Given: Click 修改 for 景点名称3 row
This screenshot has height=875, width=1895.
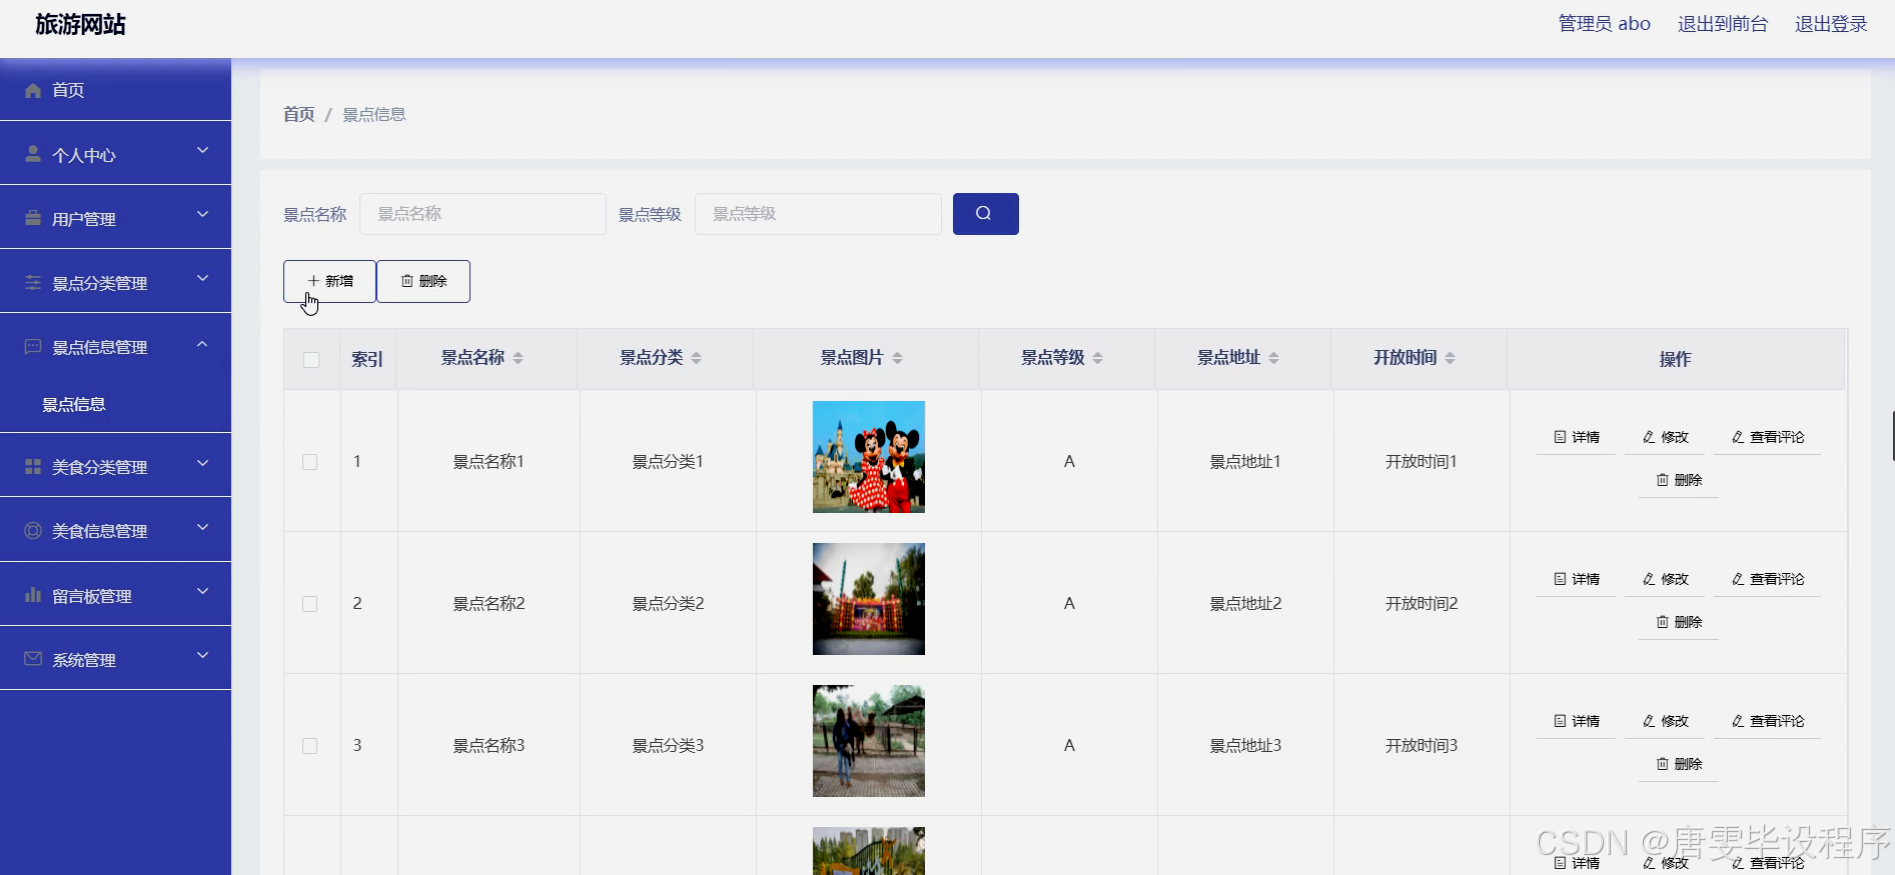Looking at the screenshot, I should [x=1665, y=721].
